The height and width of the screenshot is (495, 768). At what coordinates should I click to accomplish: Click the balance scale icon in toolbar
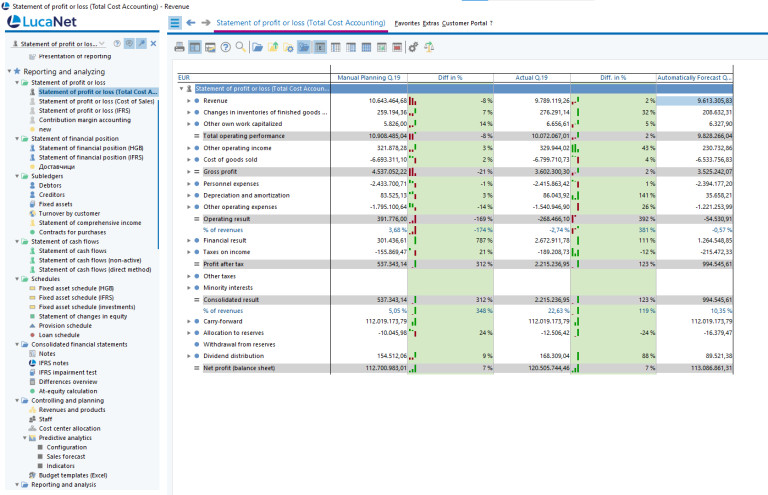point(429,47)
